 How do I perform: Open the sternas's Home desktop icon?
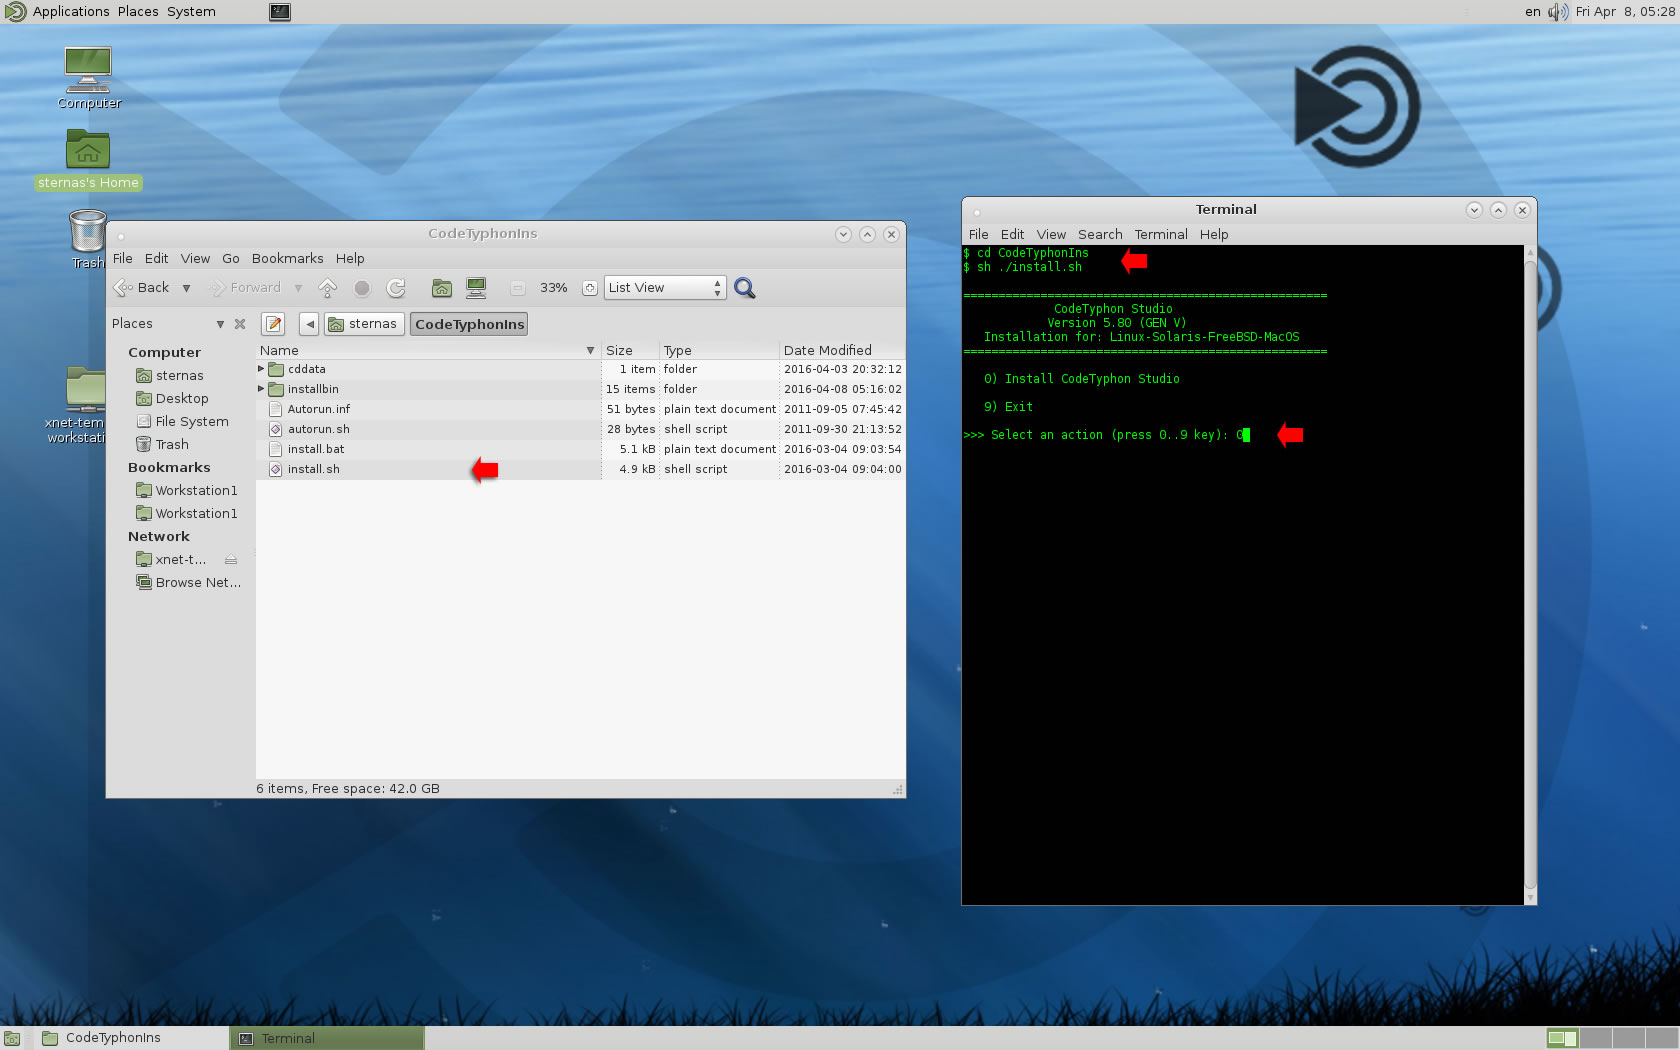tap(88, 160)
